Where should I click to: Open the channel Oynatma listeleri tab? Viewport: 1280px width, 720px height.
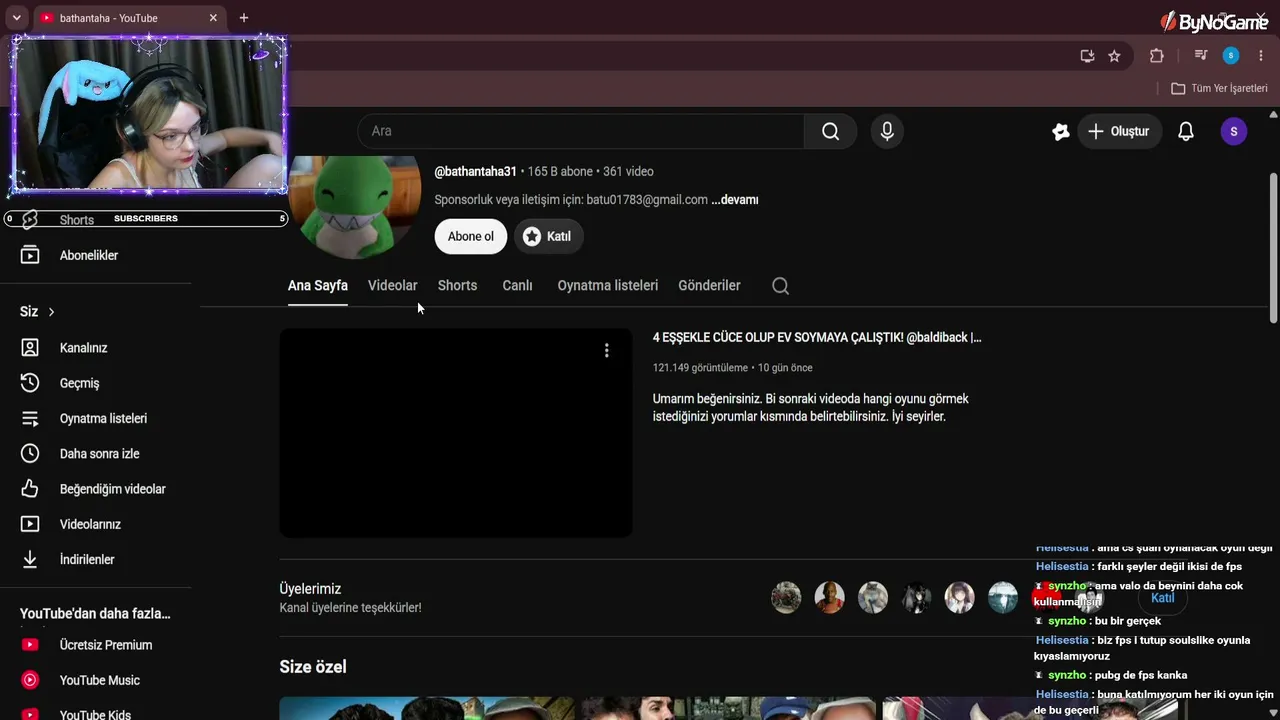tap(608, 286)
